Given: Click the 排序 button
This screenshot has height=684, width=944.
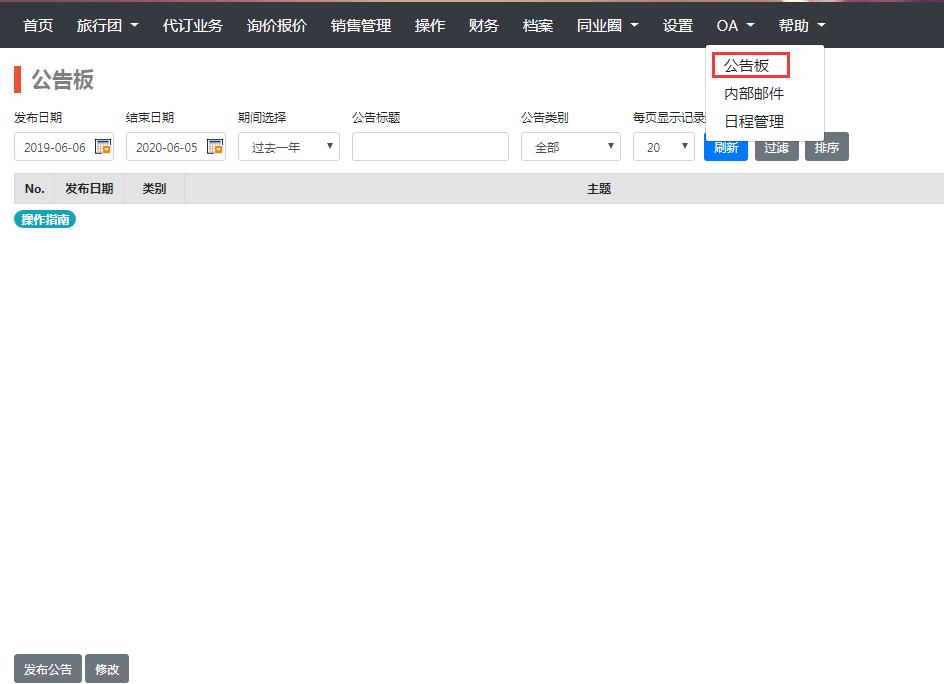Looking at the screenshot, I should 827,147.
